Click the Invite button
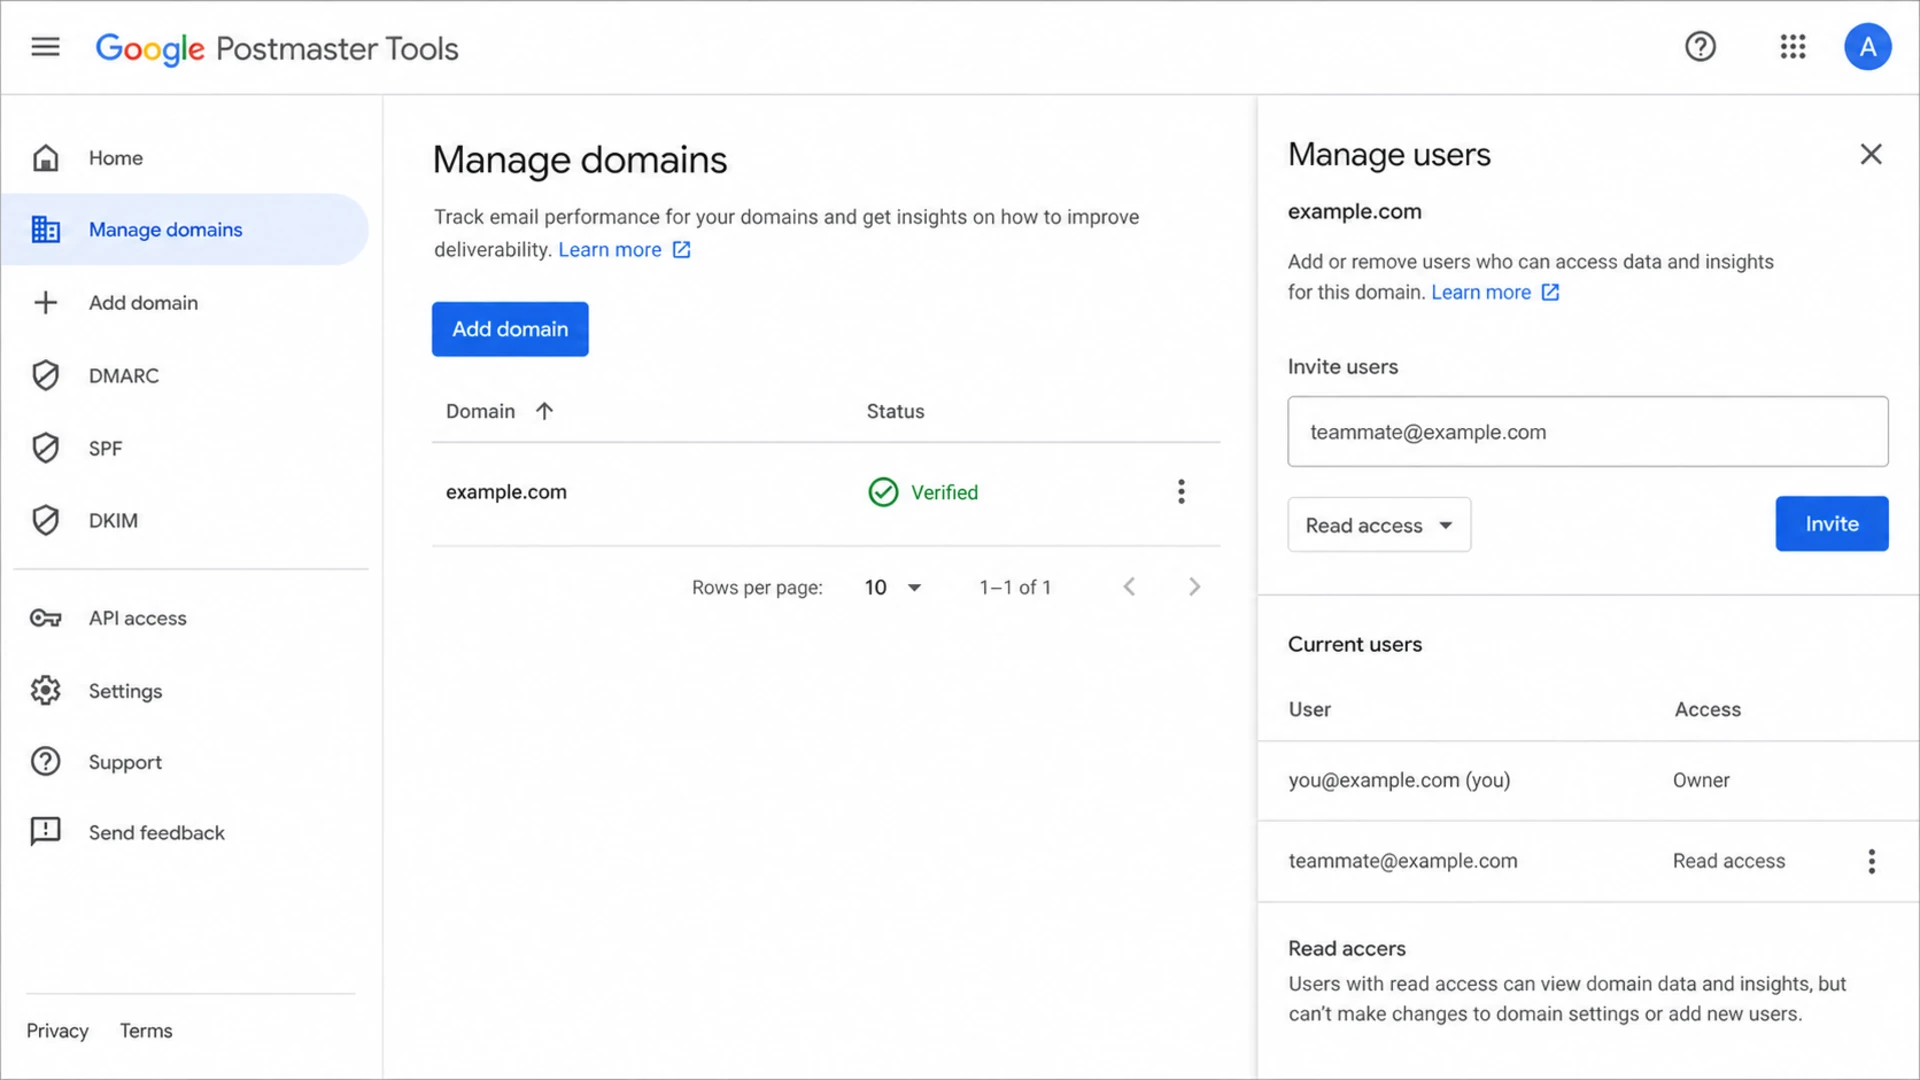The height and width of the screenshot is (1080, 1920). (1831, 524)
